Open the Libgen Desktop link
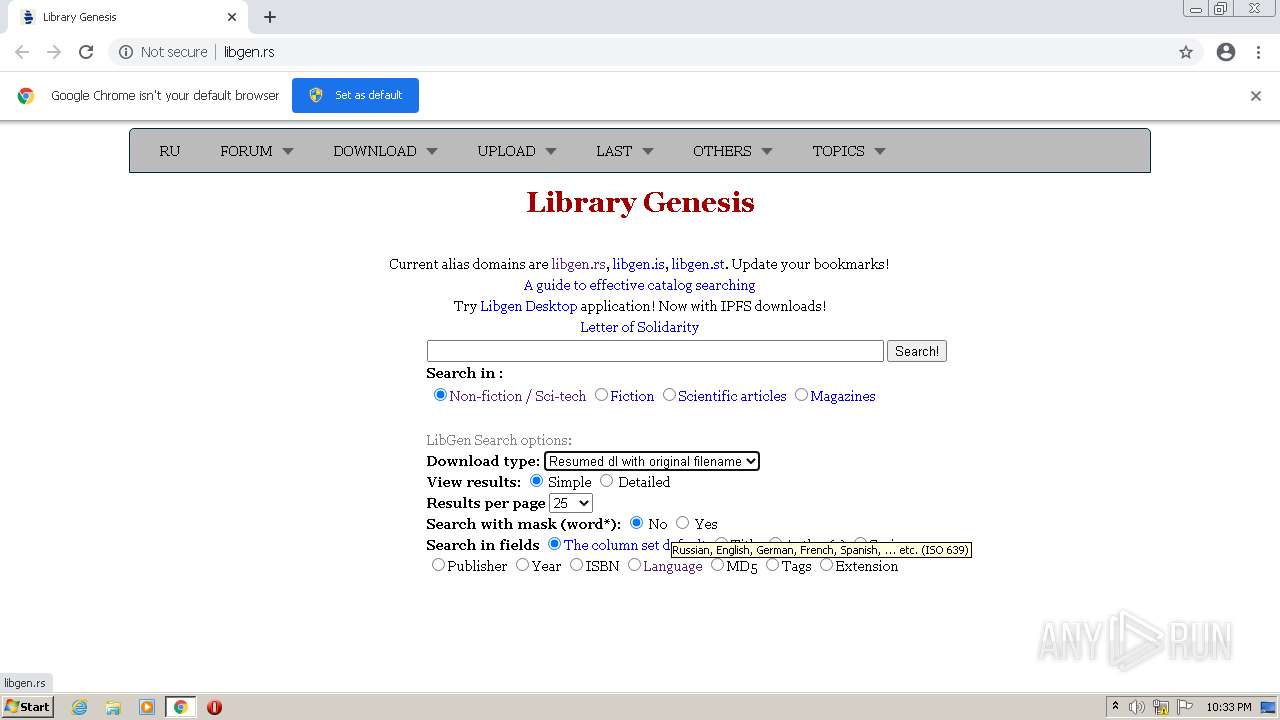Screen dimensions: 1280x720 coord(528,306)
